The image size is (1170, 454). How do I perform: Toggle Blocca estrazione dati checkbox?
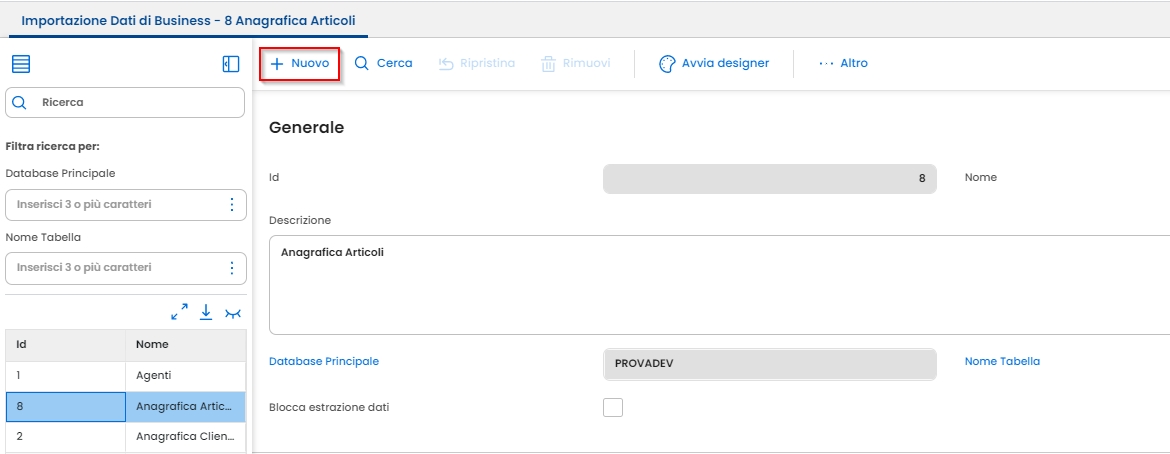tap(613, 407)
